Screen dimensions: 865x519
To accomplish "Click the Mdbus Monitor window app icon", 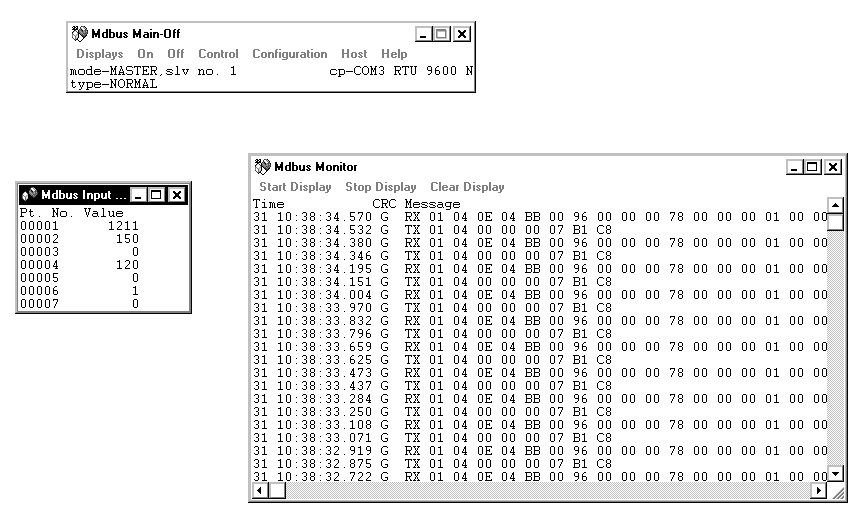I will tap(263, 167).
